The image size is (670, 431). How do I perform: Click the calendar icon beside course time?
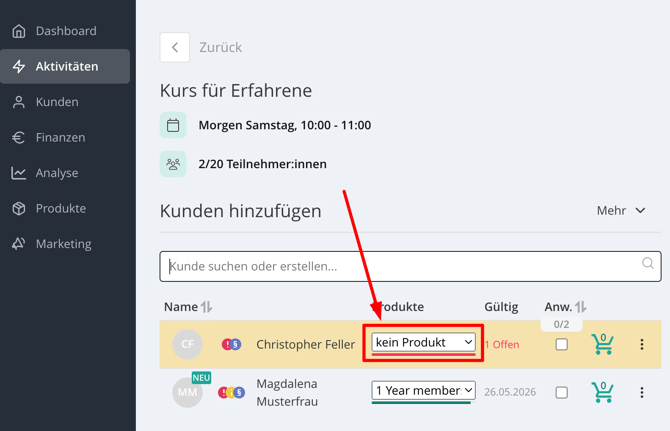point(173,125)
